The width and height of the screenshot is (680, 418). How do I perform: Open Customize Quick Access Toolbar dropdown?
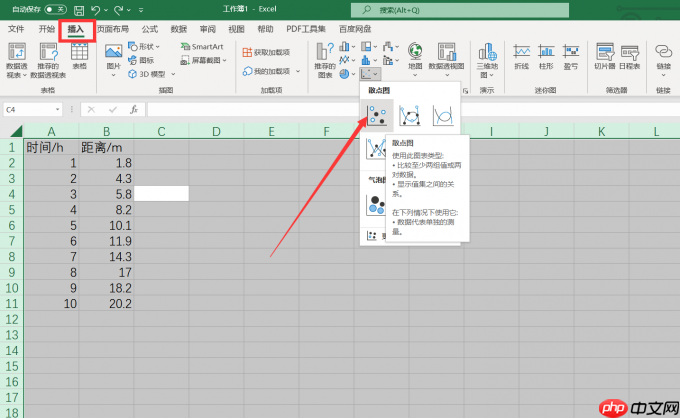point(141,10)
